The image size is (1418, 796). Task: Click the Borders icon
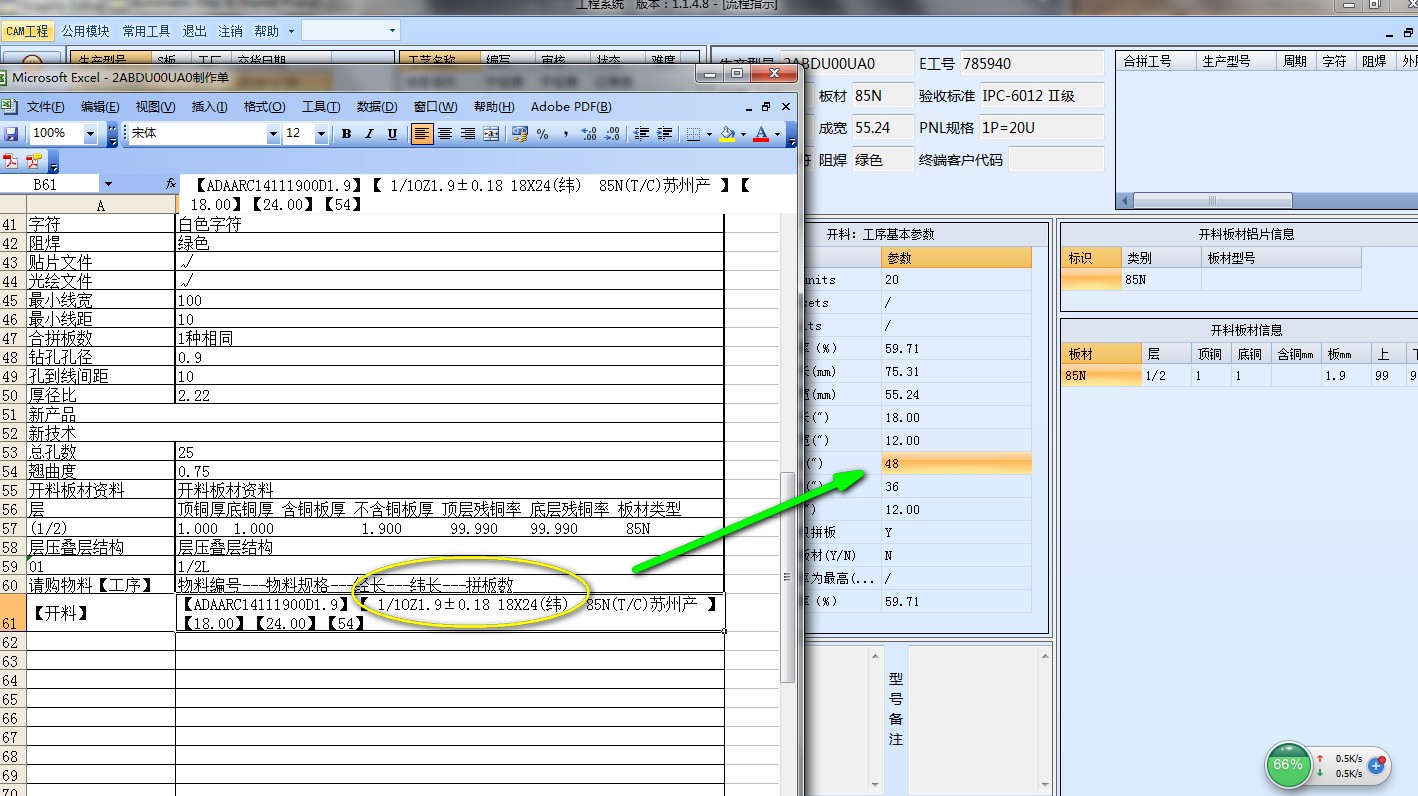[694, 134]
